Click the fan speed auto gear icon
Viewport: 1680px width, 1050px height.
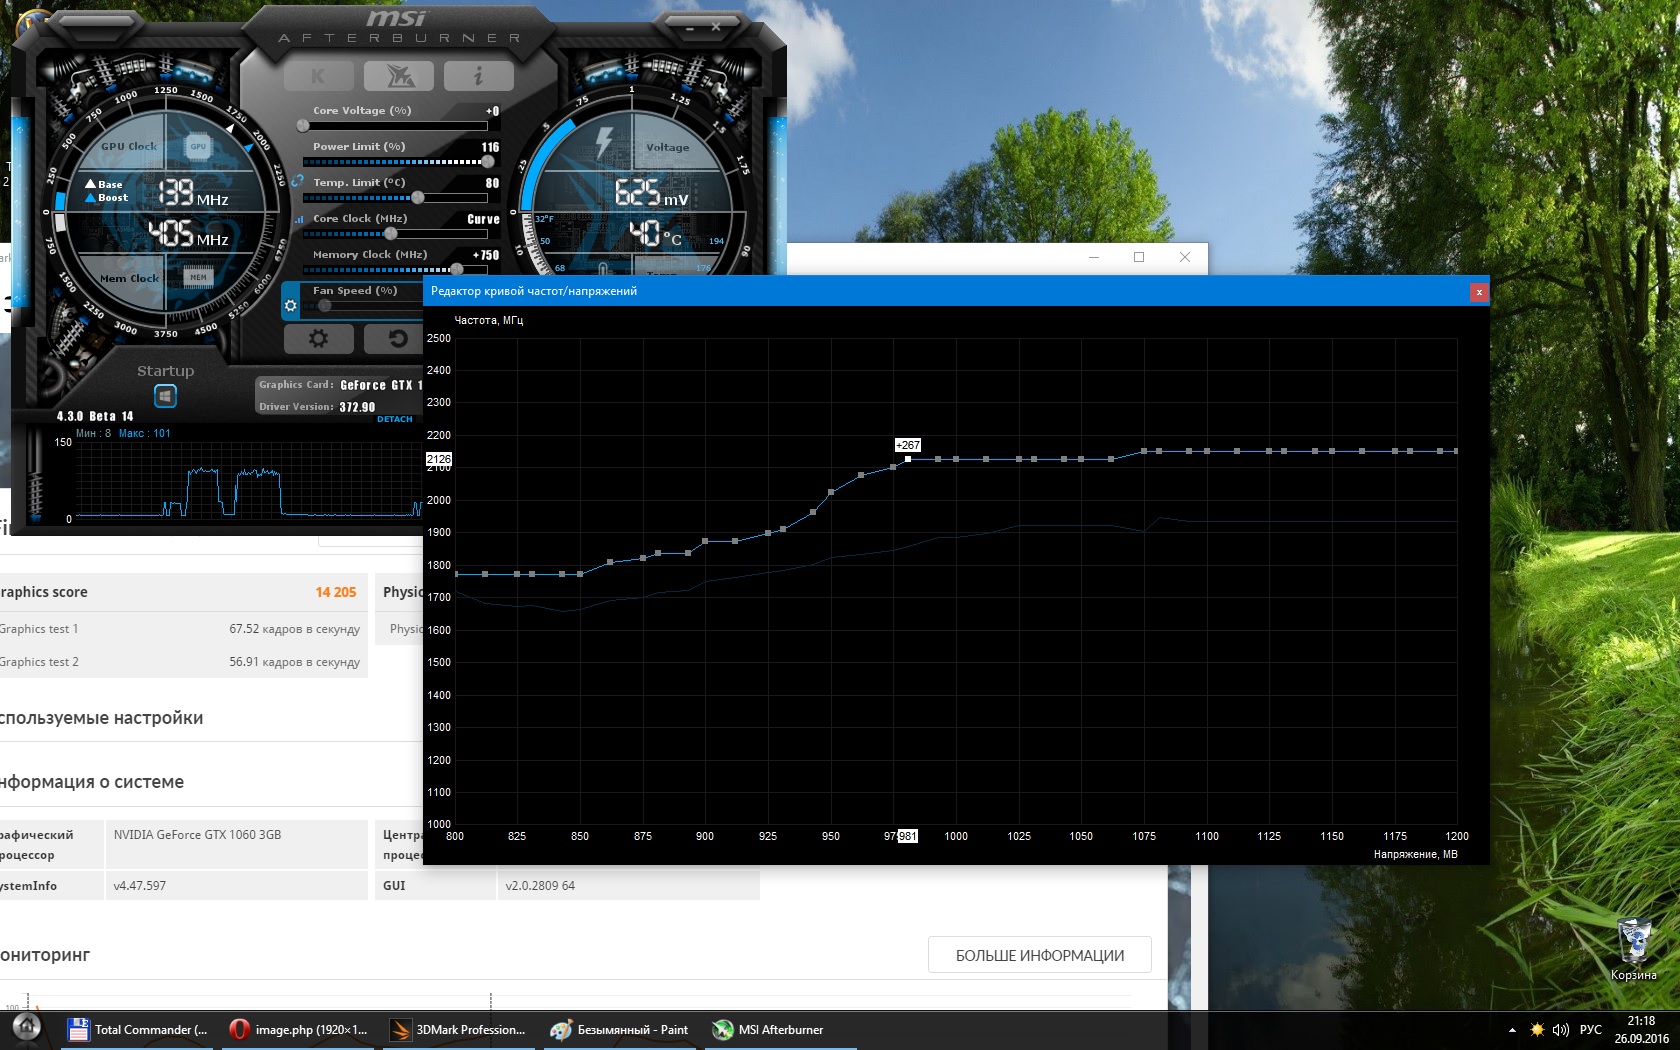pos(291,306)
